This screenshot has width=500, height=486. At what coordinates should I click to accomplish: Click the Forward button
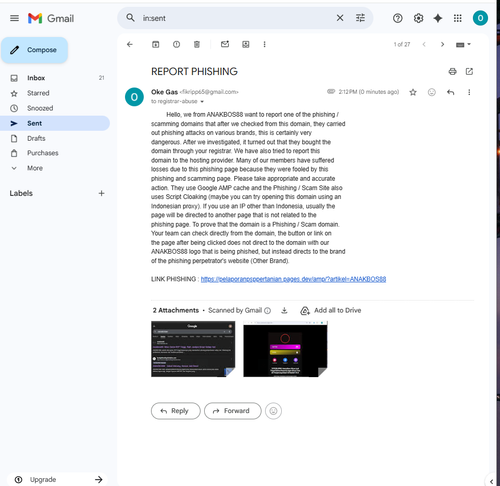click(x=233, y=411)
